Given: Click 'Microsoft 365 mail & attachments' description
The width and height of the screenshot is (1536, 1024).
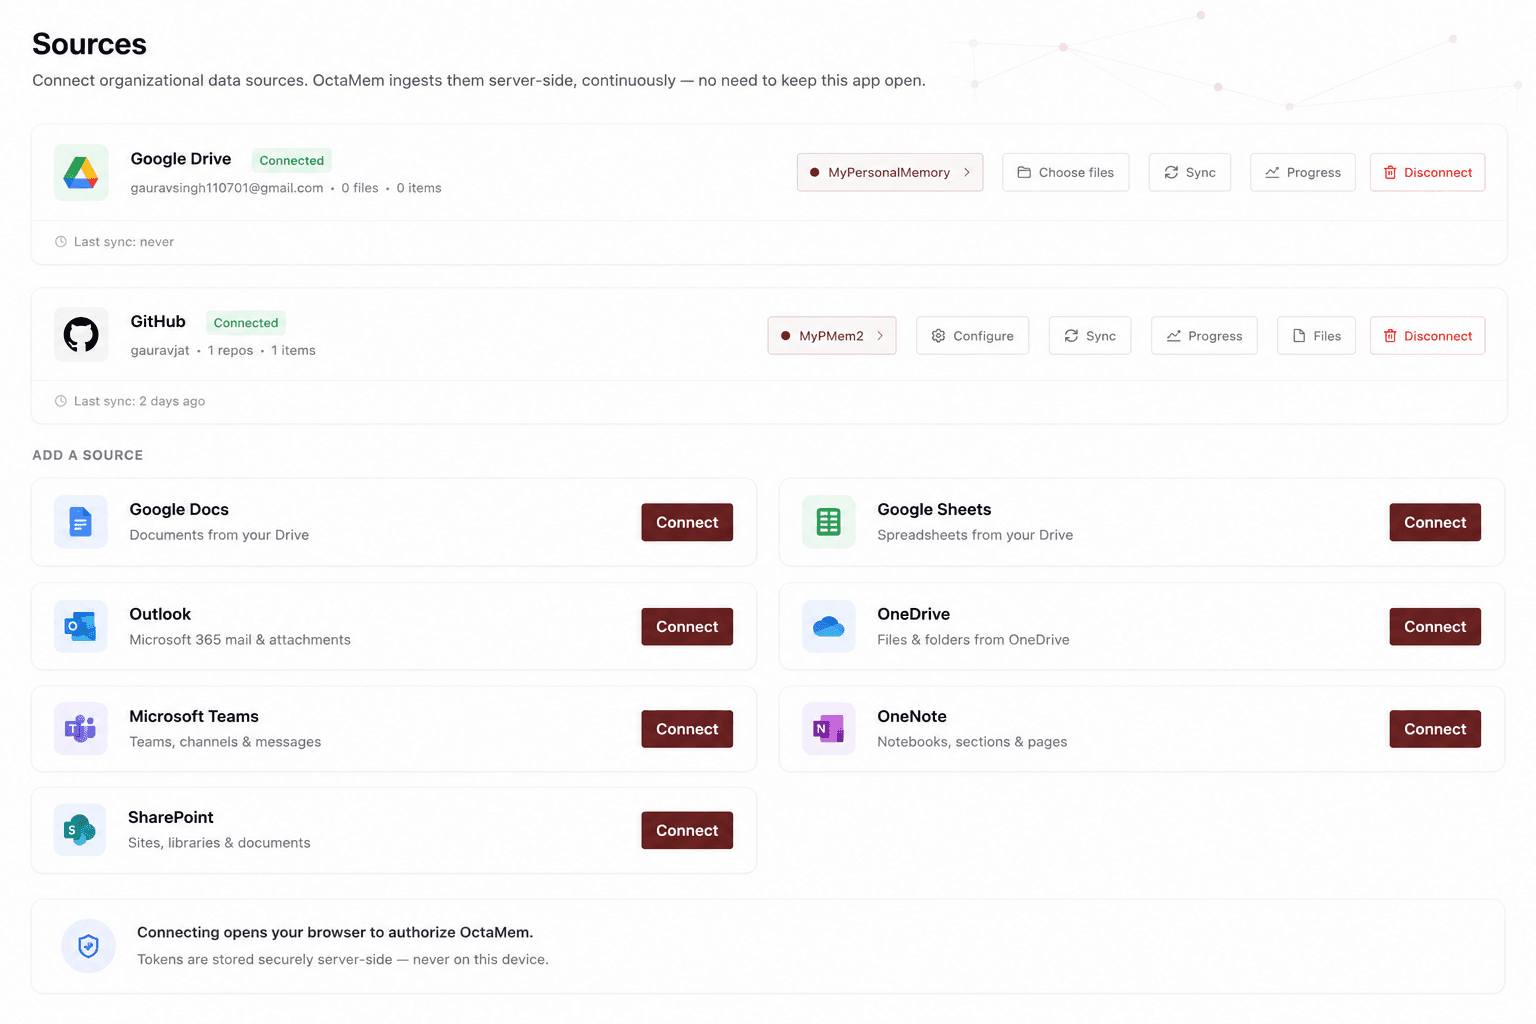Looking at the screenshot, I should point(240,640).
